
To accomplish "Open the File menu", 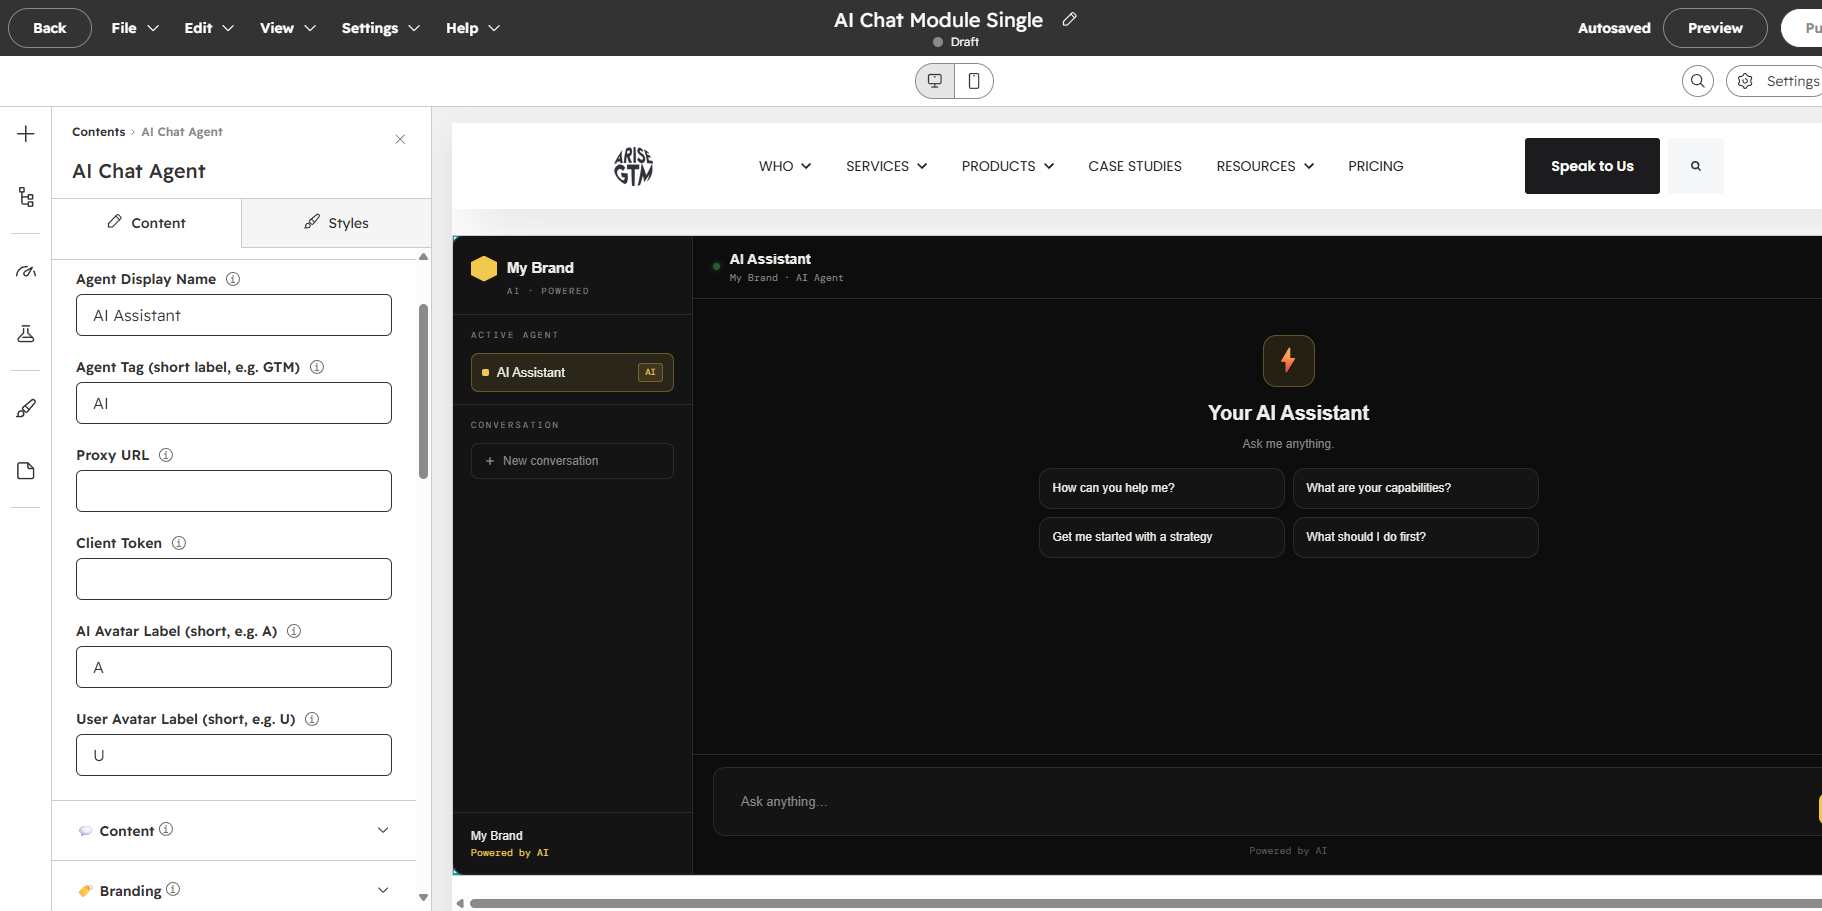I will click(x=135, y=28).
